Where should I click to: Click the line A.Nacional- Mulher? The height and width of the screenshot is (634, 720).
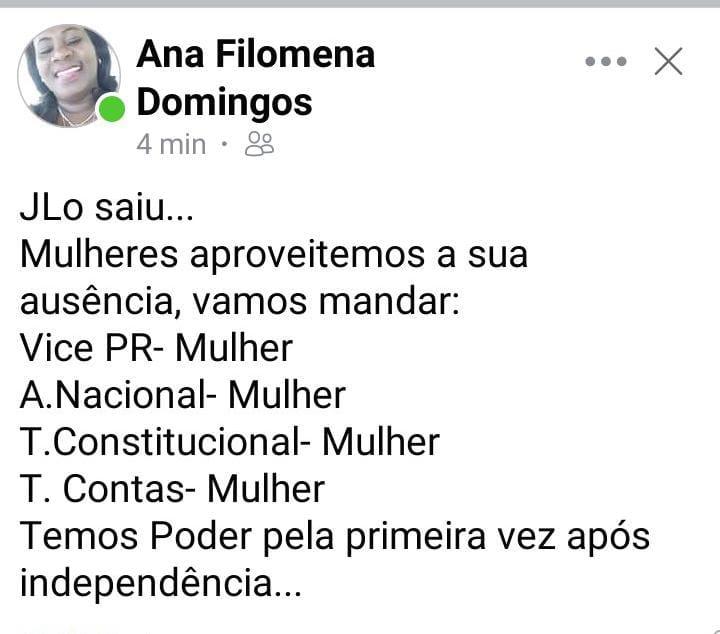(183, 395)
